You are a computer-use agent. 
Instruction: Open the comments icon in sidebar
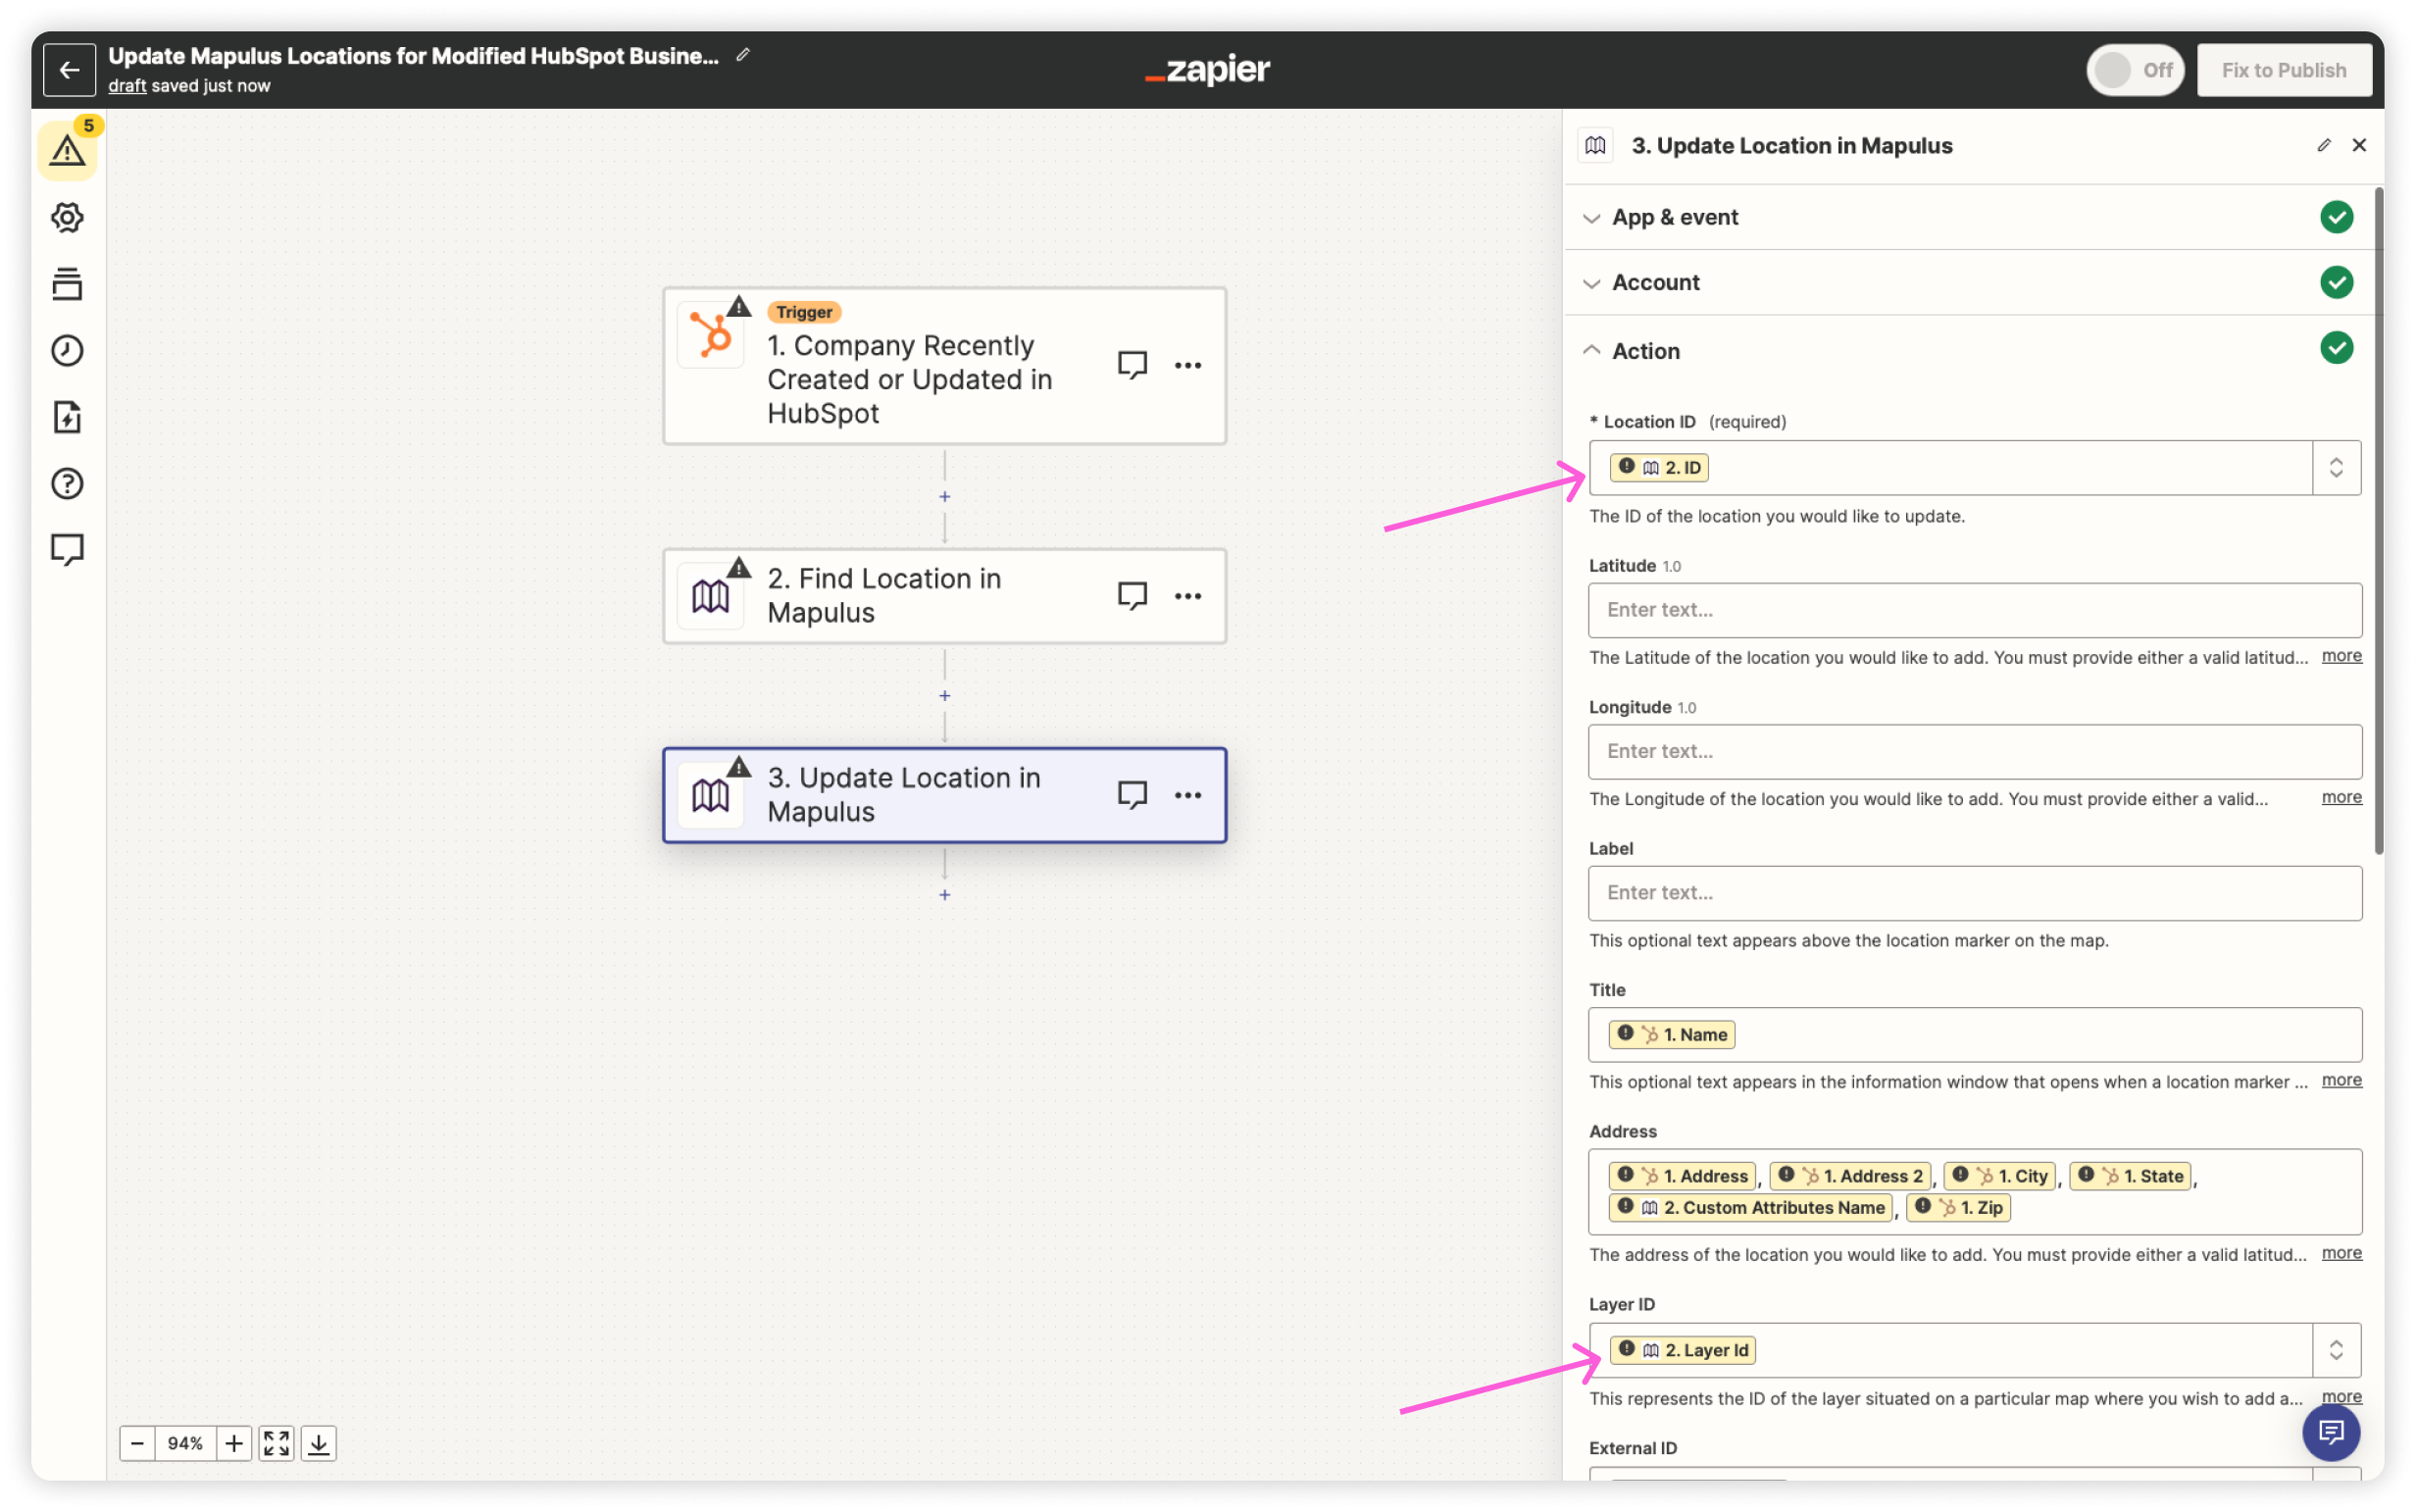pyautogui.click(x=67, y=550)
